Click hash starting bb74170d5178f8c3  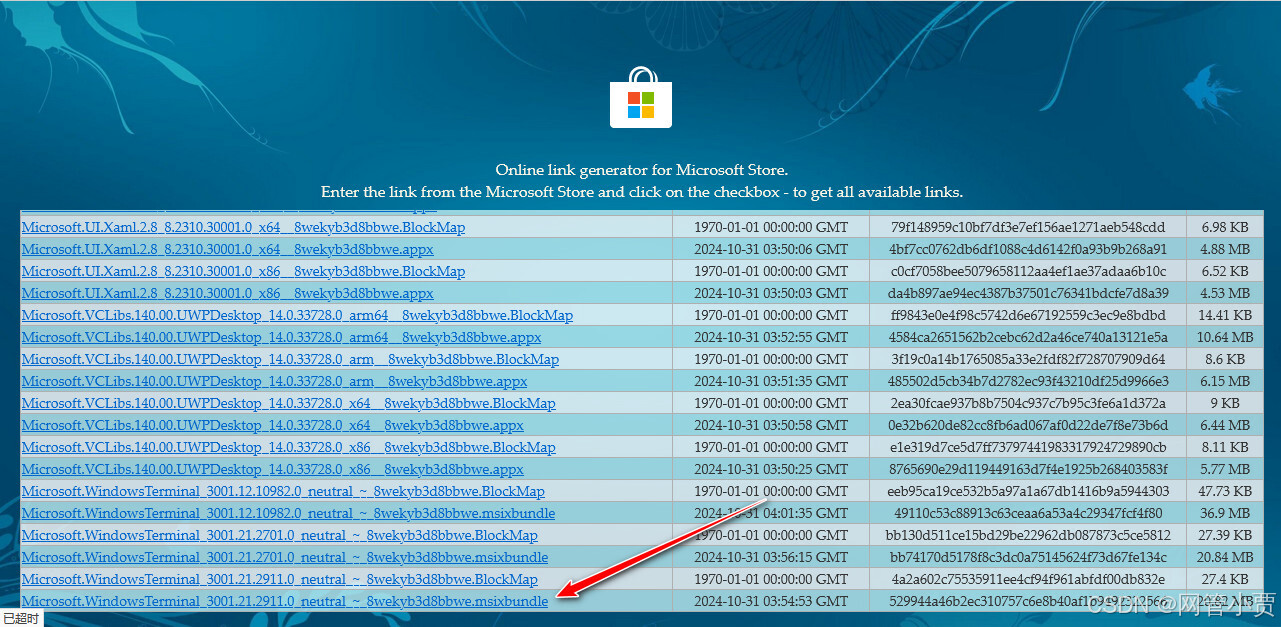pos(1028,557)
